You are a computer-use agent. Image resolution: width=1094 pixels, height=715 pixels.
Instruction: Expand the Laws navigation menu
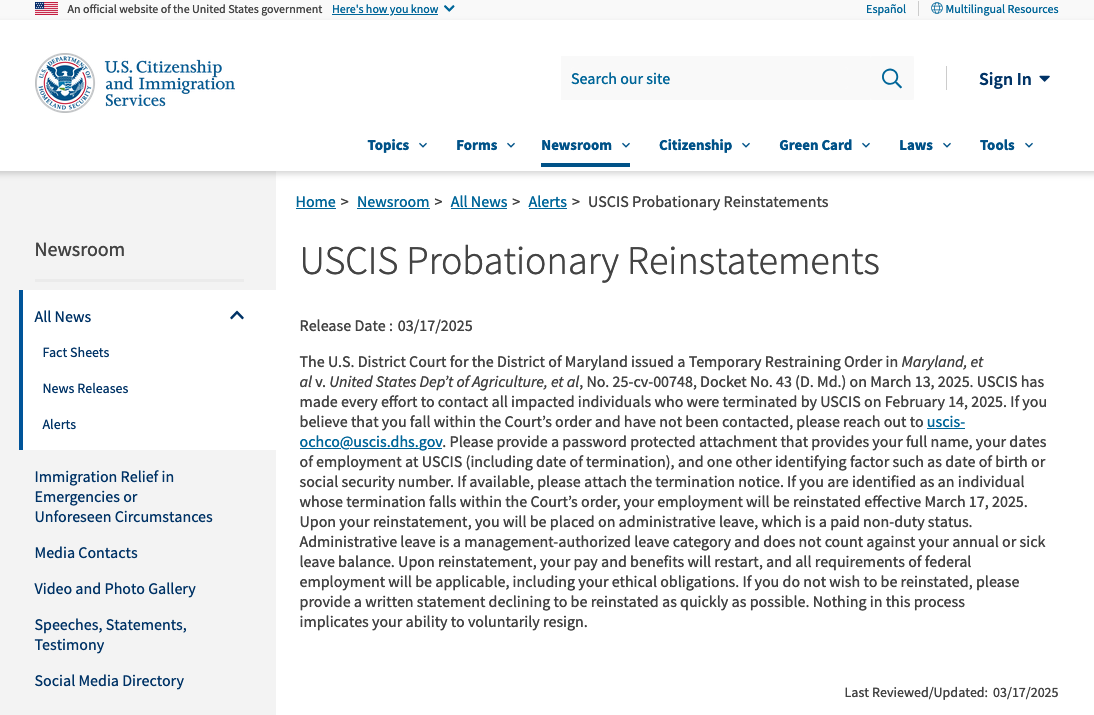pos(924,145)
